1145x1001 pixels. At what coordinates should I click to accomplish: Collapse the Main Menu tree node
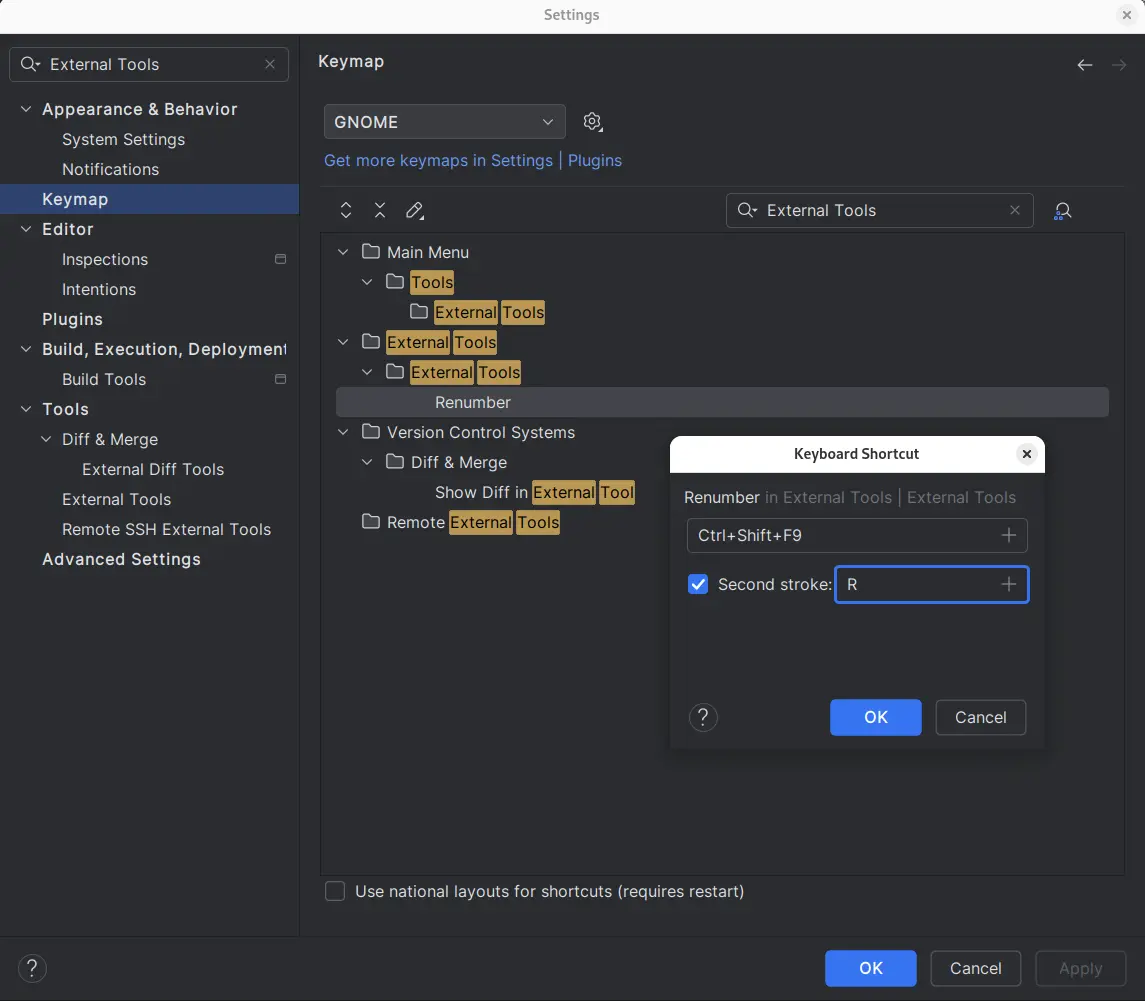[x=344, y=252]
